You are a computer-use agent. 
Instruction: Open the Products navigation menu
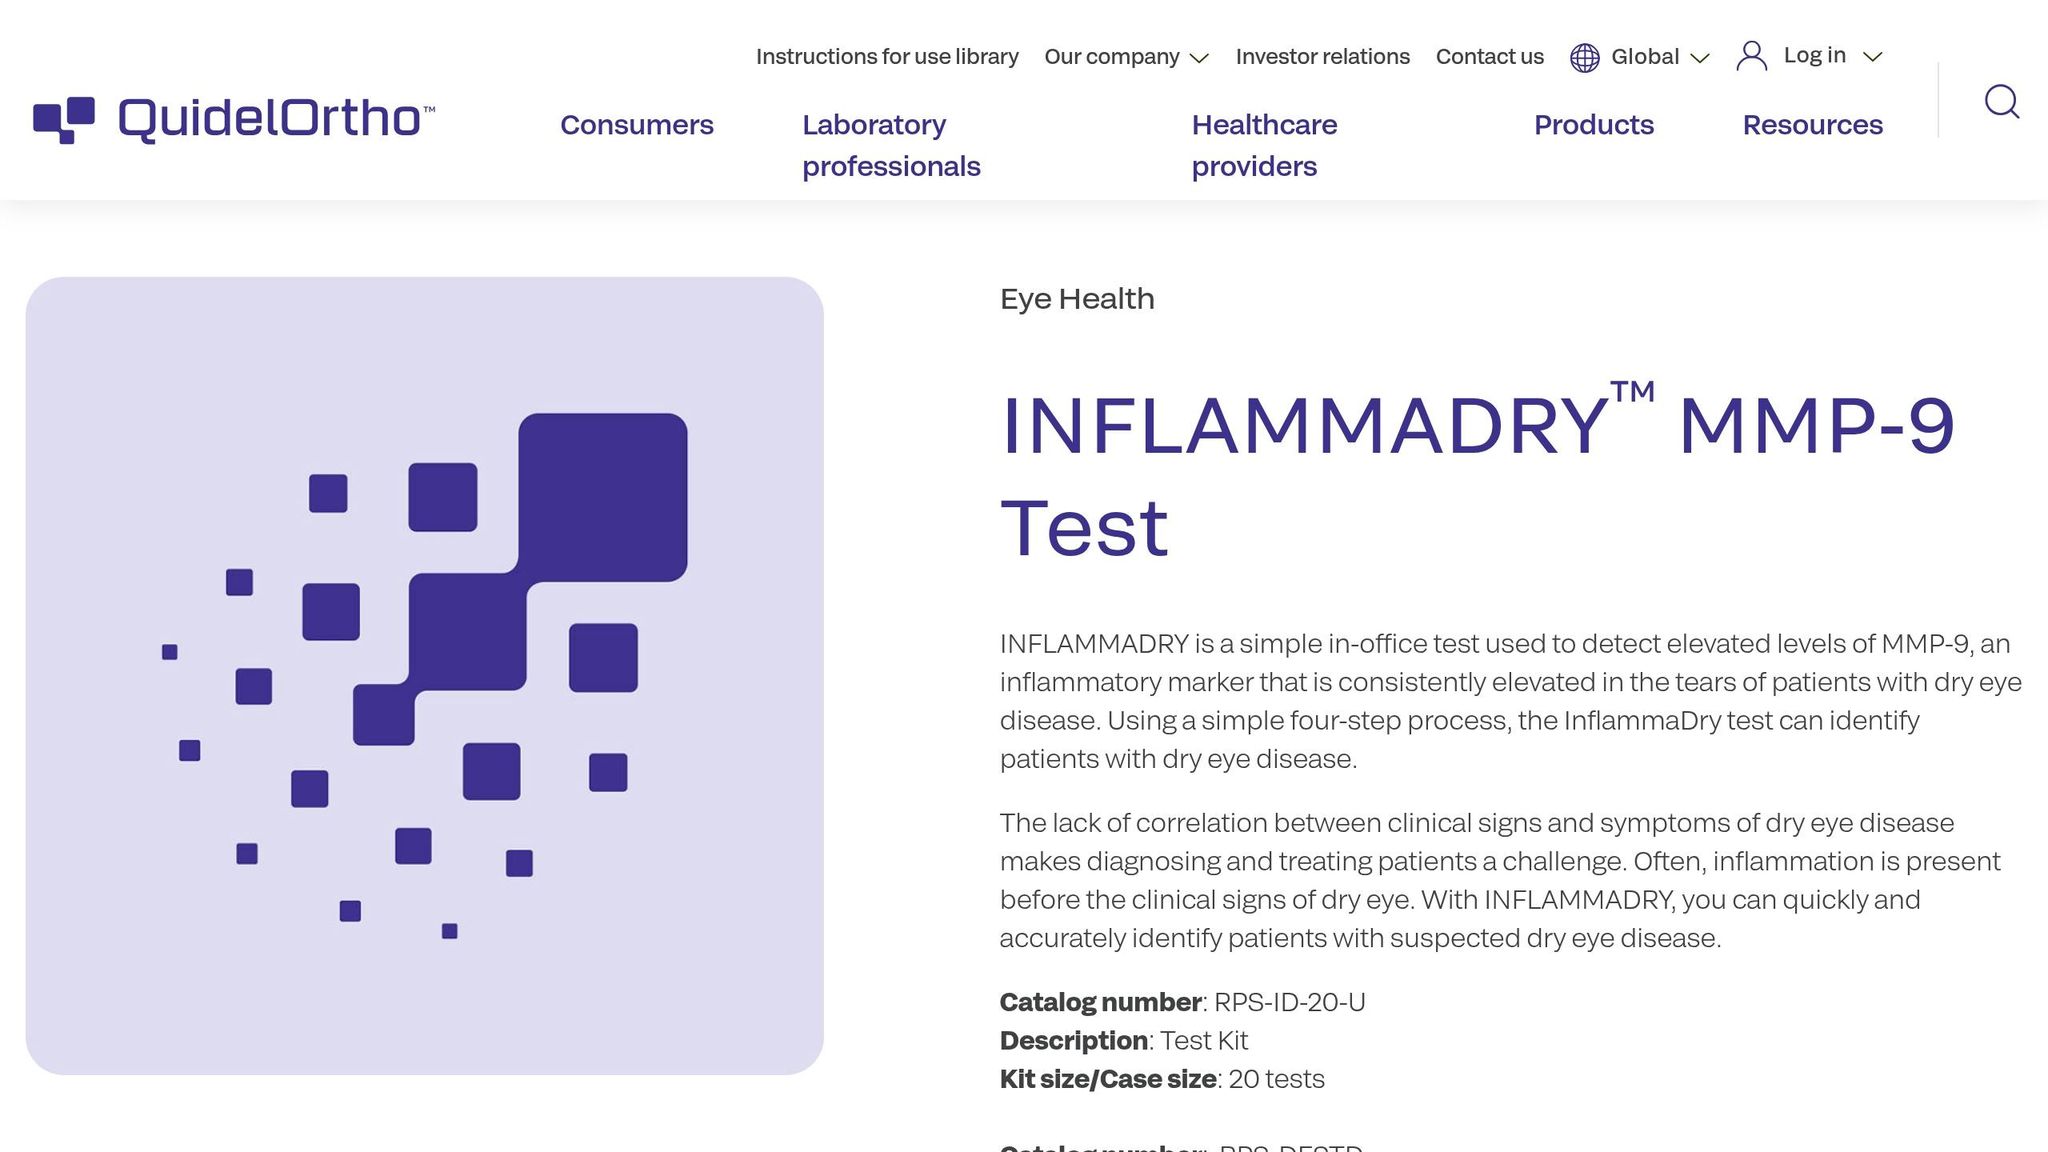point(1594,125)
